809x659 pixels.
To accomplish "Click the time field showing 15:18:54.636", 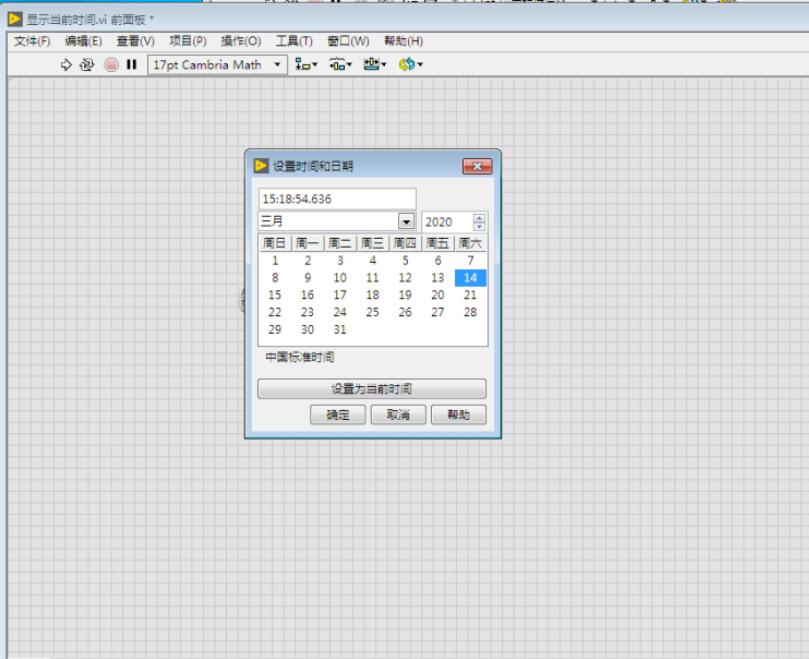I will click(337, 199).
